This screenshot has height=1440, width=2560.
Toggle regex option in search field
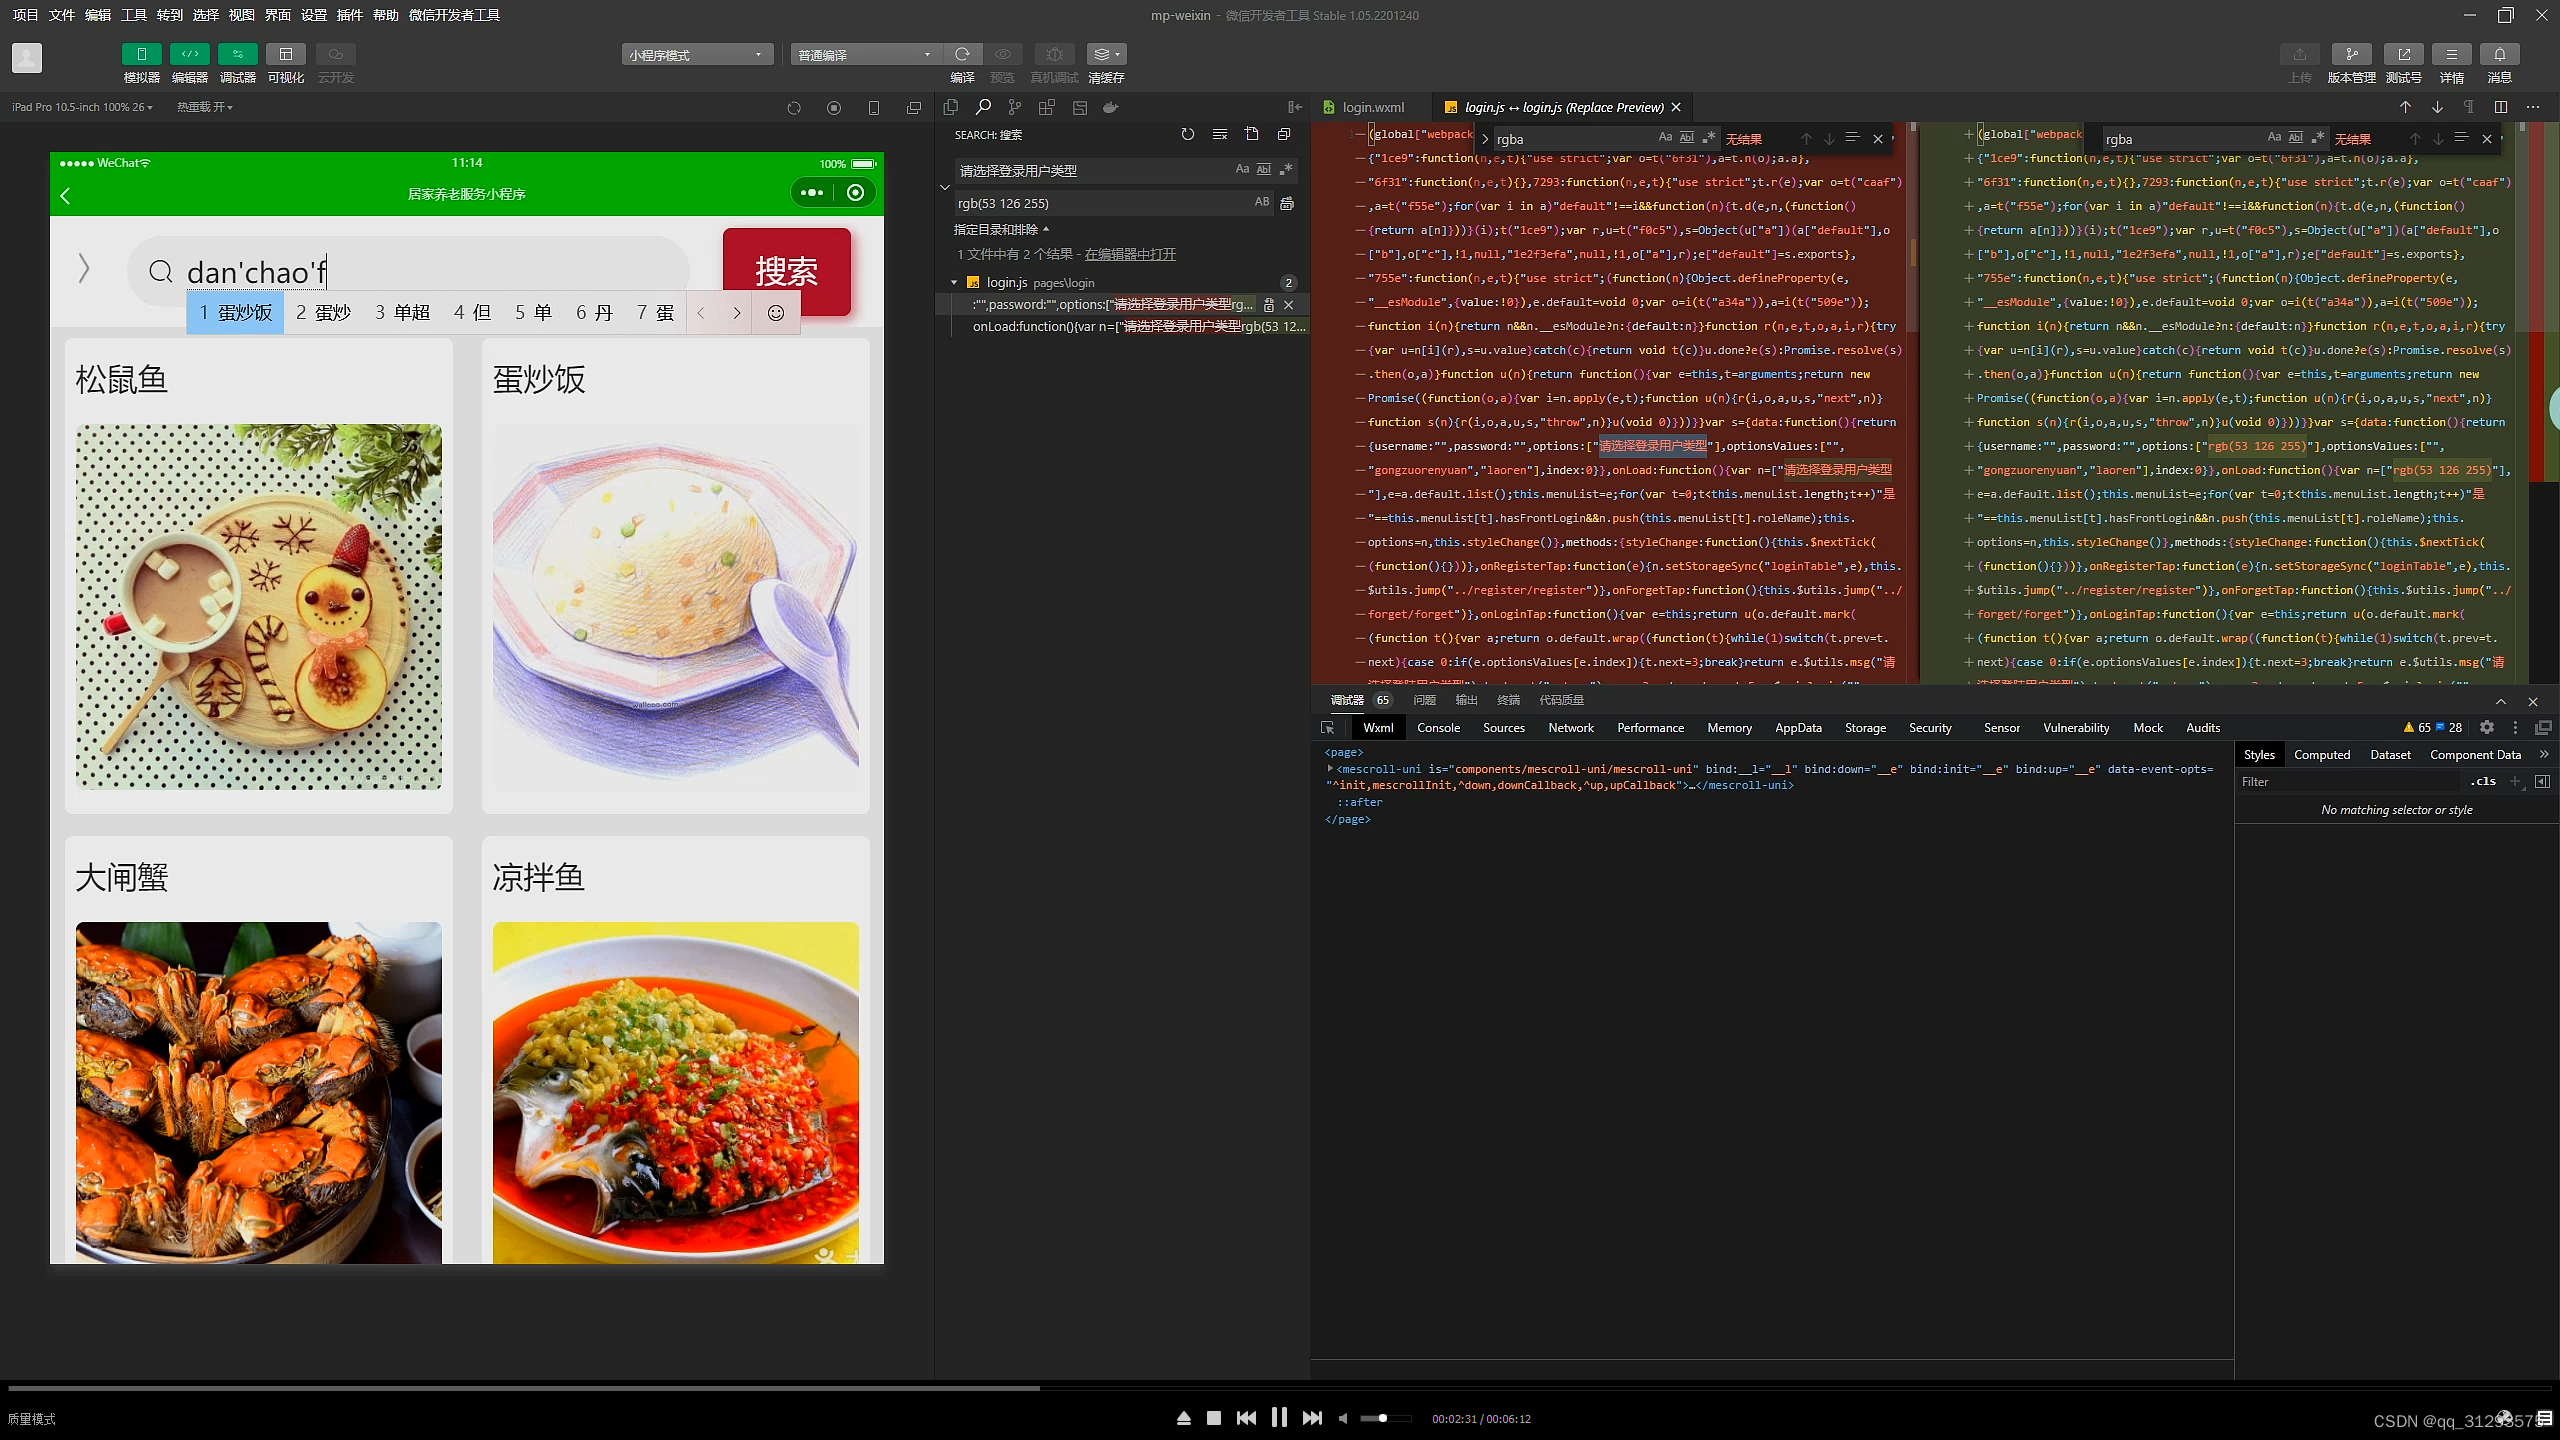tap(1286, 170)
